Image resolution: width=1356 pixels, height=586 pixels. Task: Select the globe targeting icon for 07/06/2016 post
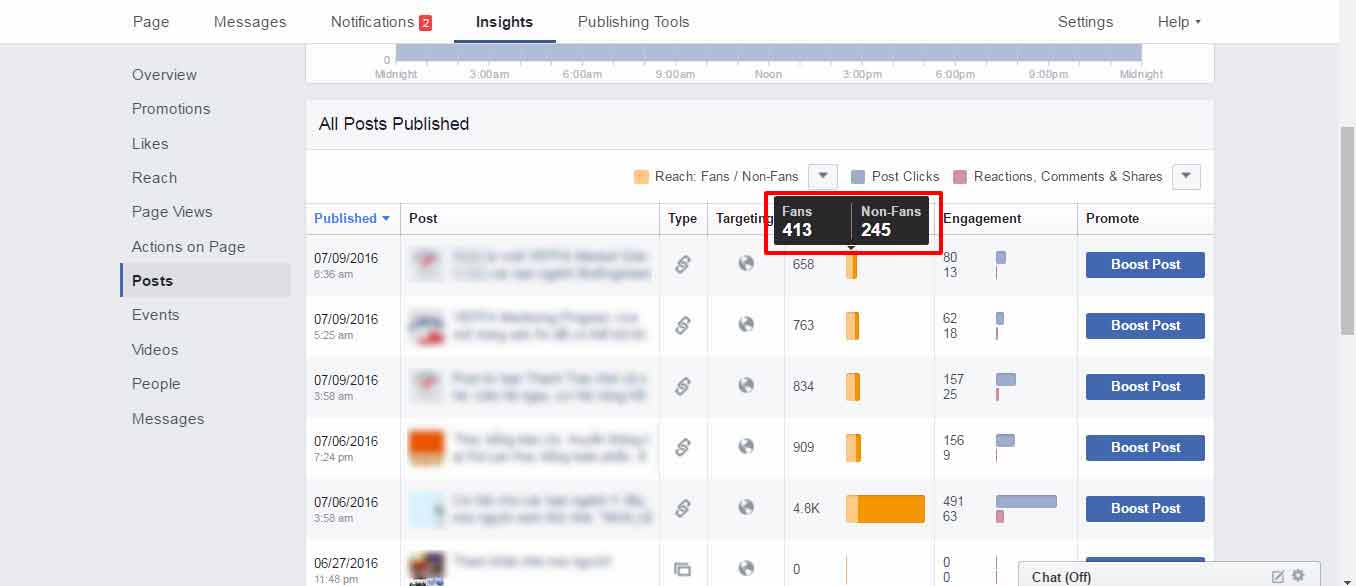[744, 447]
